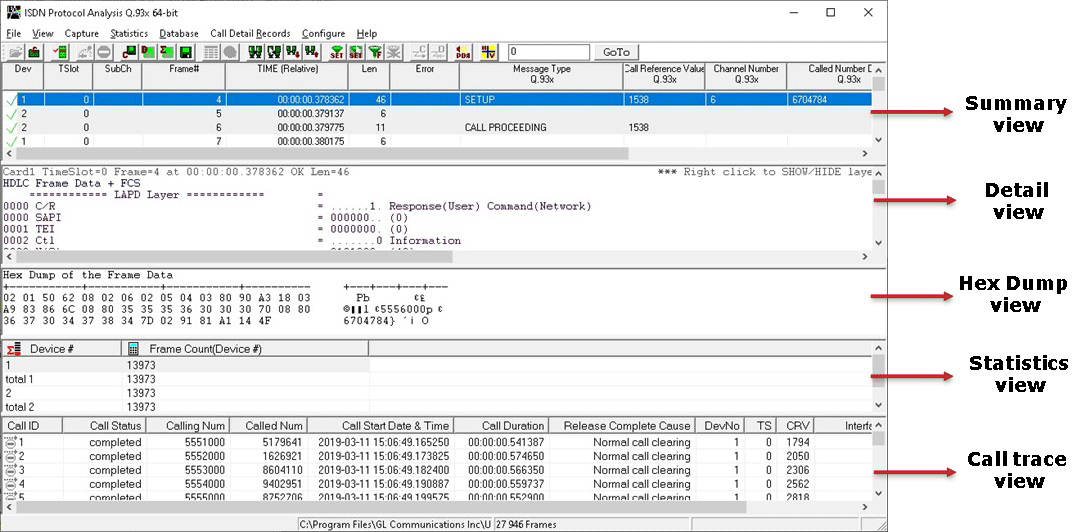Click the Call Status column header
The height and width of the screenshot is (532, 1085).
tap(104, 426)
